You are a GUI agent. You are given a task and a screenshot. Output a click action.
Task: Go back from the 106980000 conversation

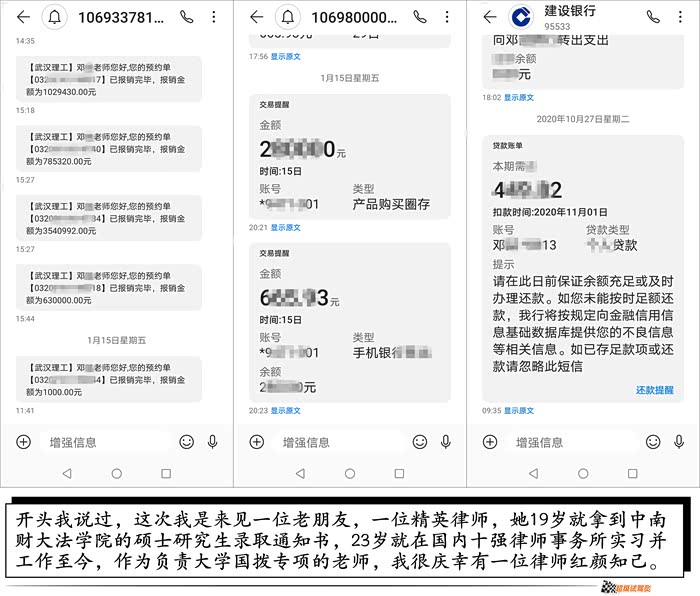coord(256,17)
